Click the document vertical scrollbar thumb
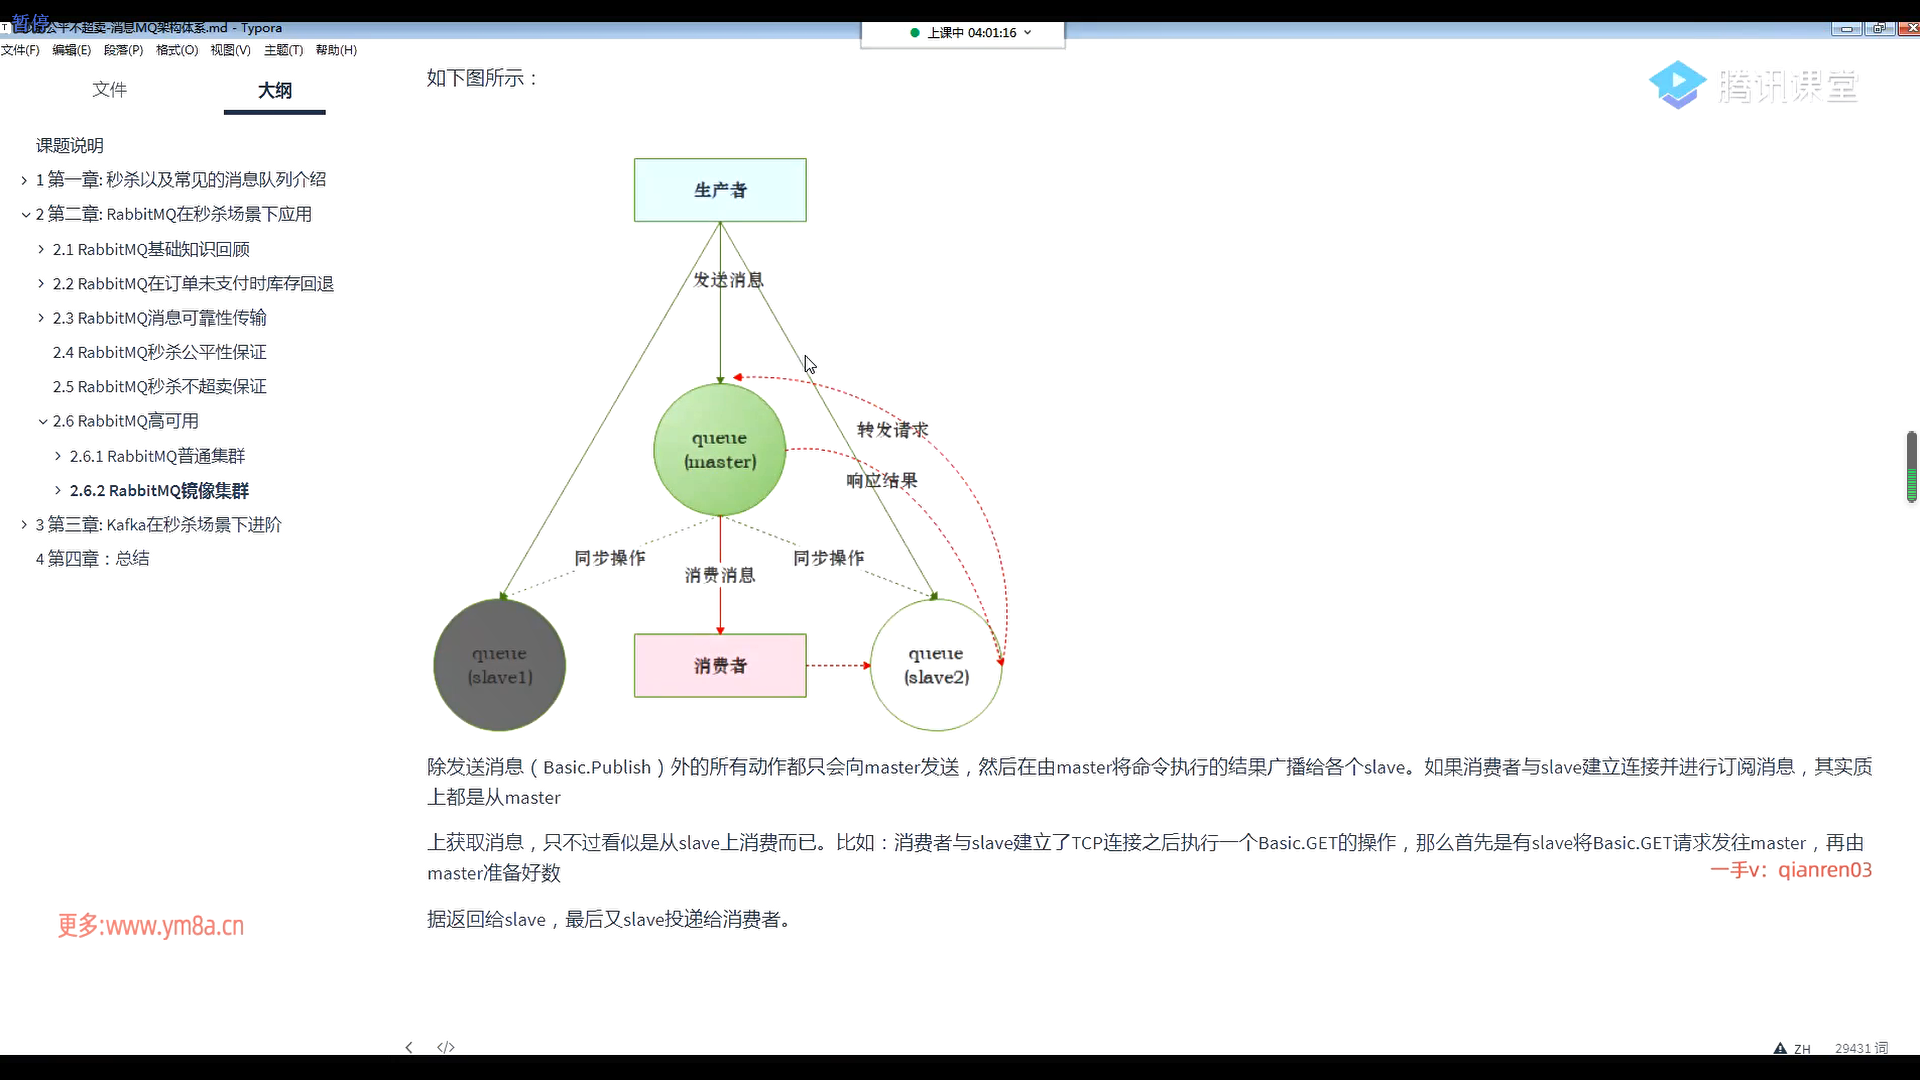Image resolution: width=1920 pixels, height=1080 pixels. coord(1911,466)
